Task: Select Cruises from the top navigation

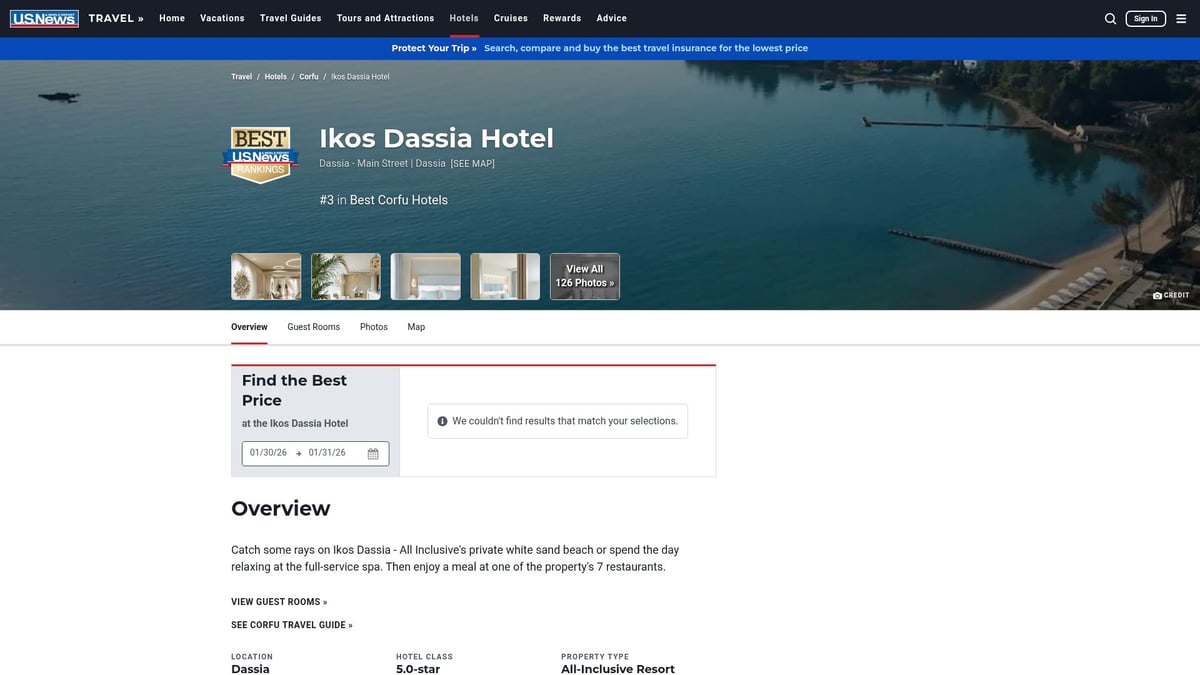Action: (x=510, y=17)
